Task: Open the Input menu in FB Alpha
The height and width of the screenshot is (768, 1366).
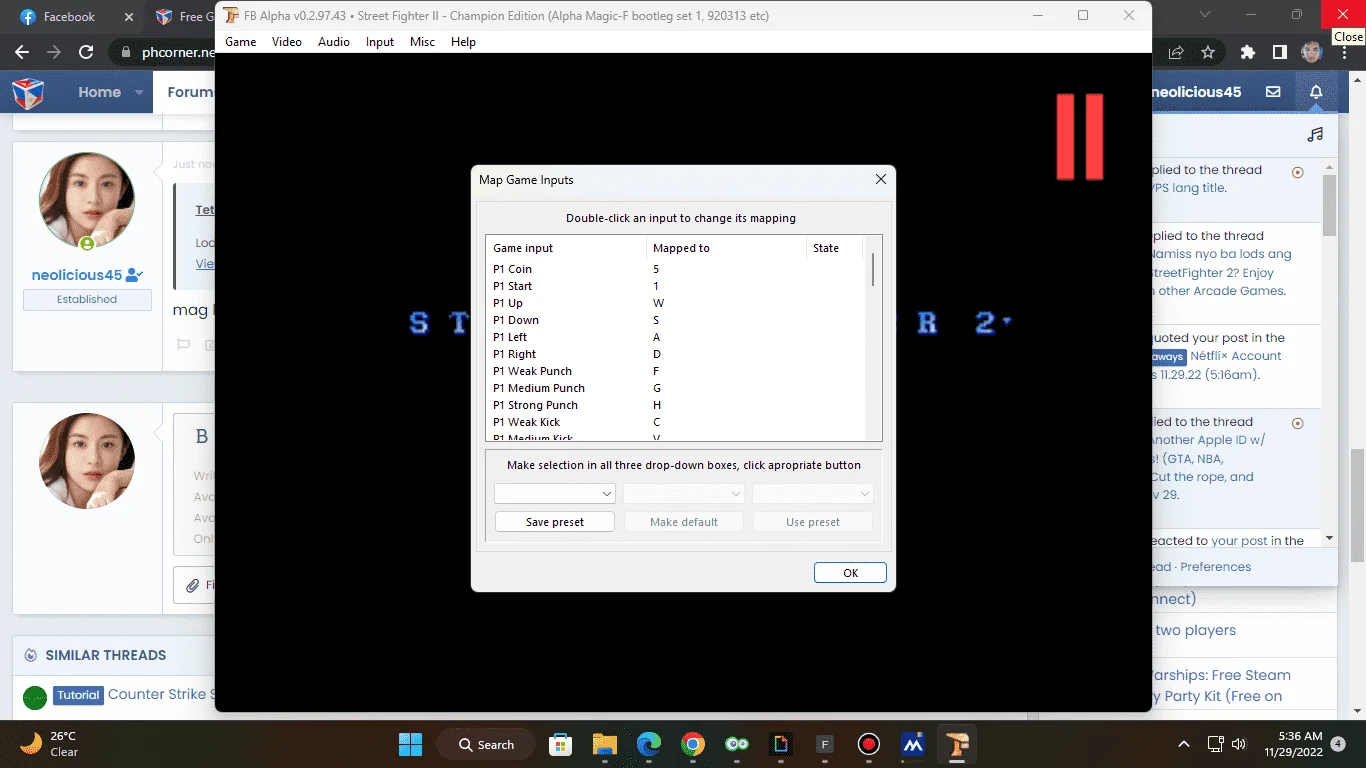Action: coord(379,42)
